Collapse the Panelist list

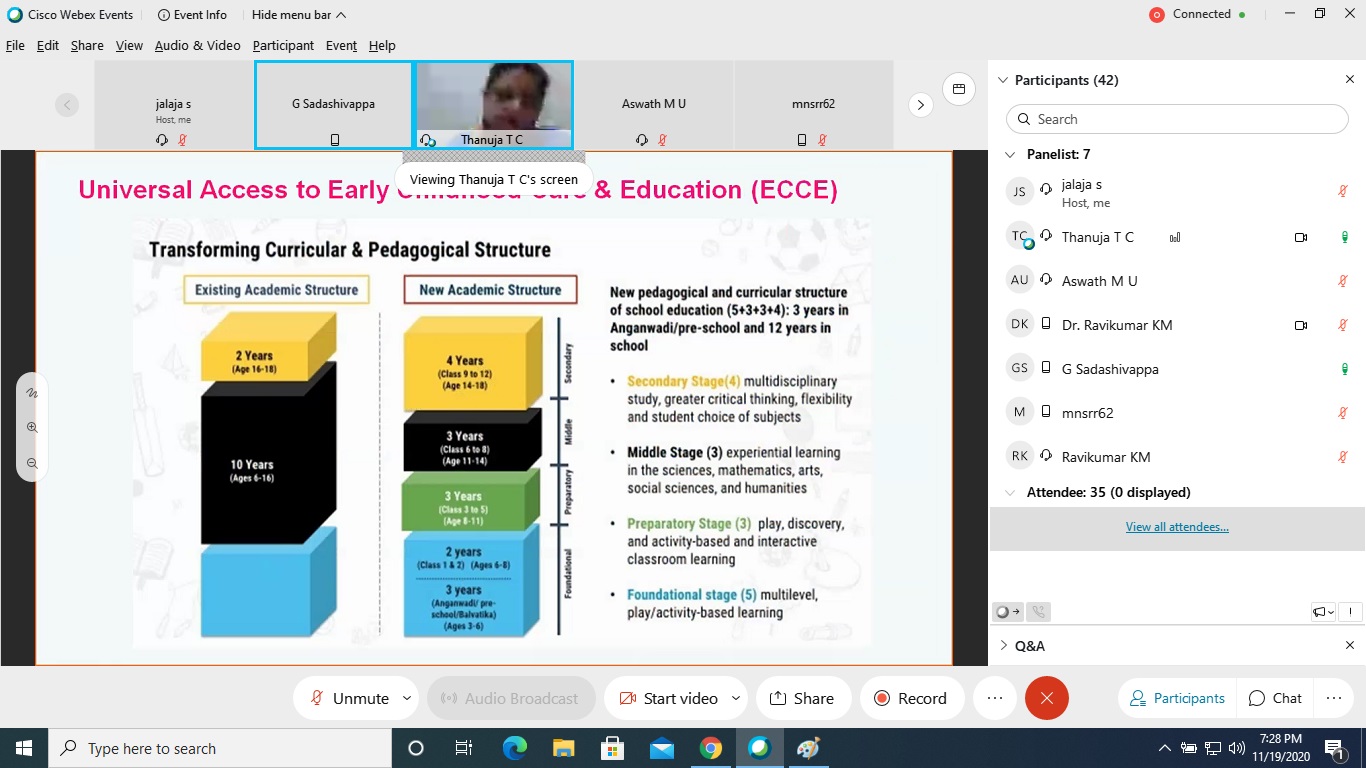1009,154
